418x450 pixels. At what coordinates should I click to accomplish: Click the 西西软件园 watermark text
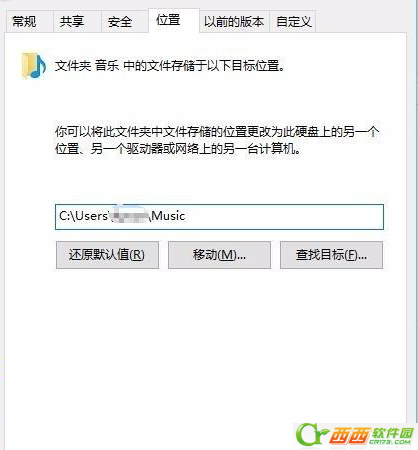coord(372,433)
